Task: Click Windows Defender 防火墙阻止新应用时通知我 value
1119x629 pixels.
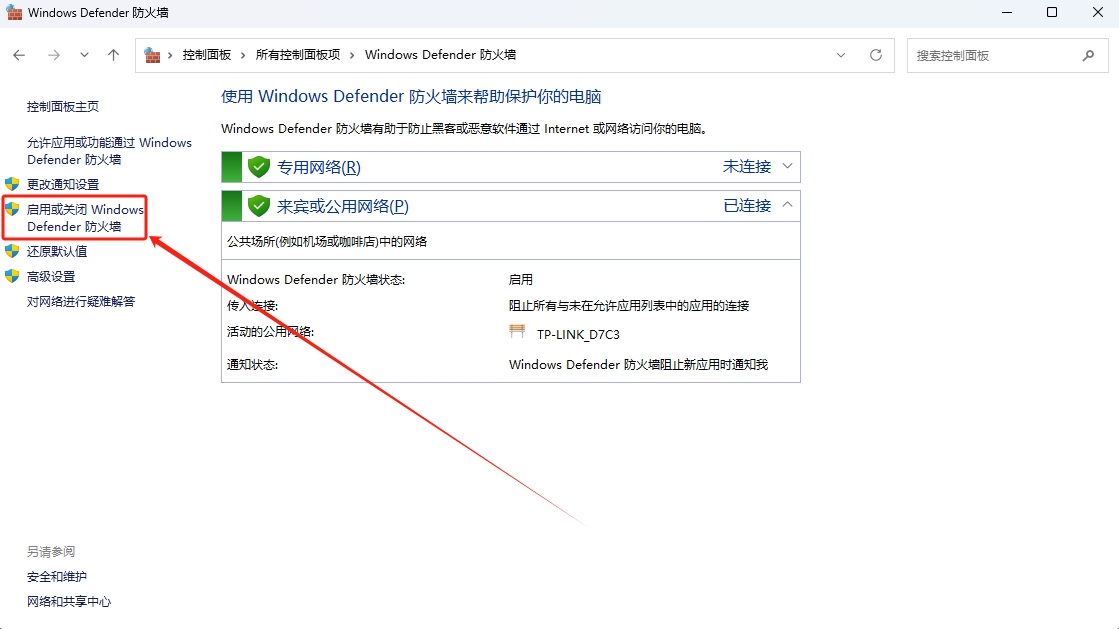Action: pyautogui.click(x=638, y=364)
